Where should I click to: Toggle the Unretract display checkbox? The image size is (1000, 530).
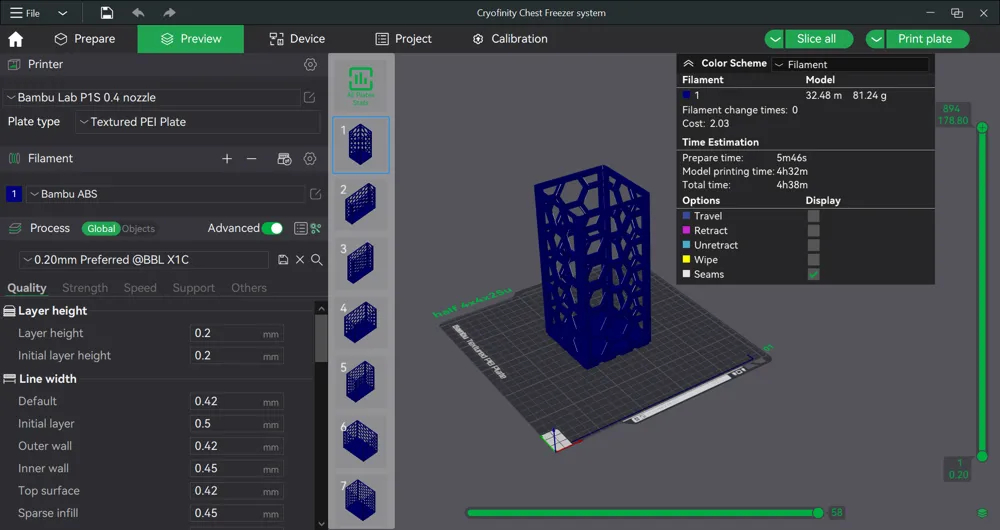(x=813, y=245)
